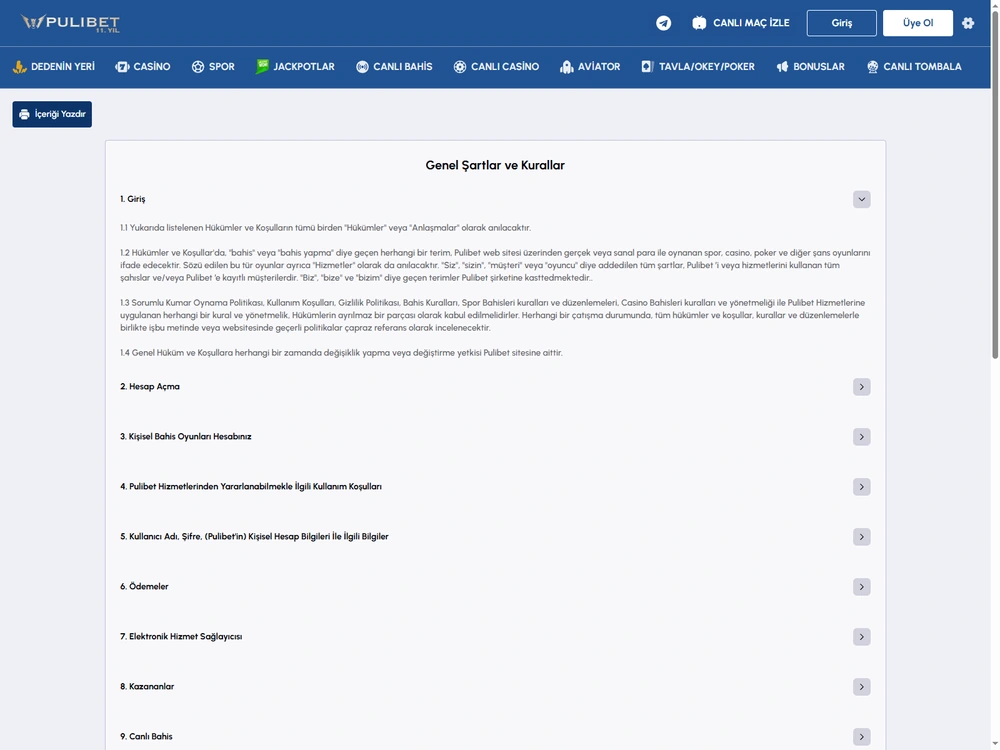Open the CANLI TOMBALA menu label
This screenshot has height=750, width=1000.
pyautogui.click(x=922, y=66)
